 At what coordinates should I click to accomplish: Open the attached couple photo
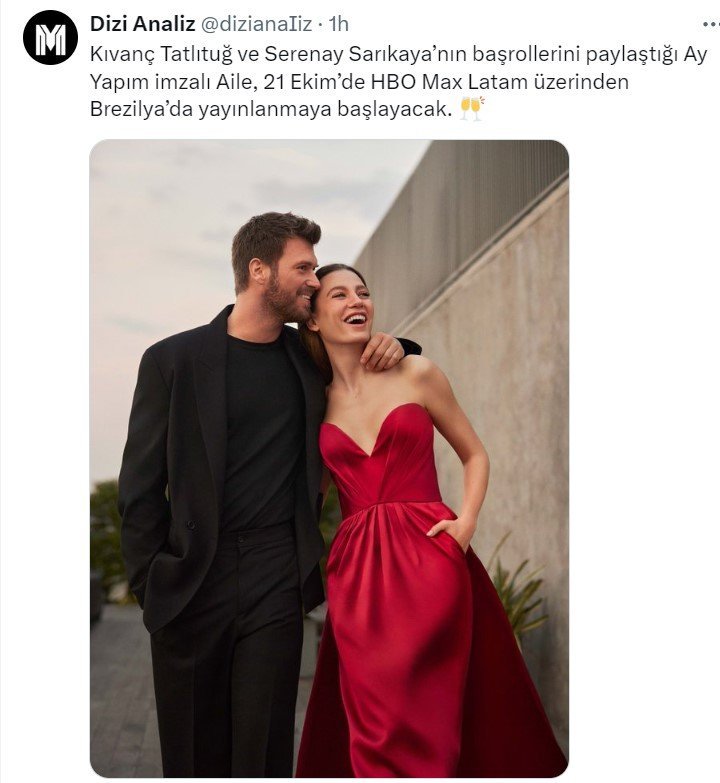pos(329,458)
